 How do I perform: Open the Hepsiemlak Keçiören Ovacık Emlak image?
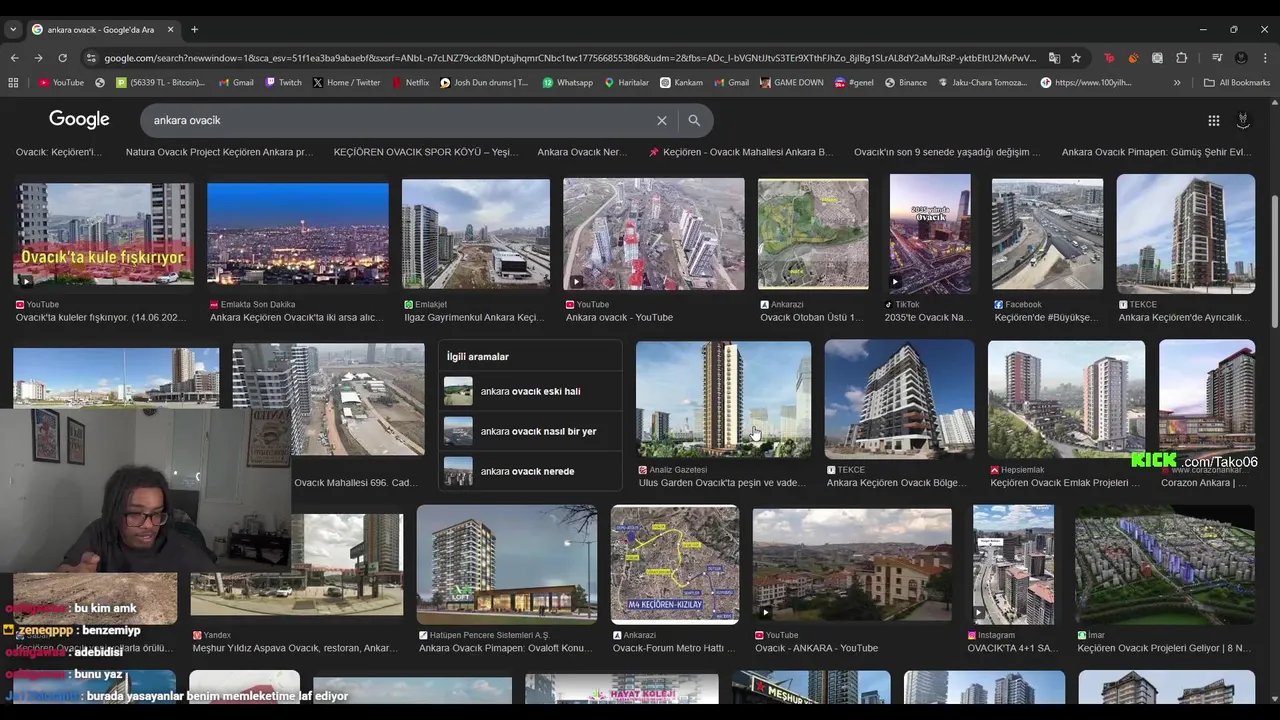coord(1066,400)
